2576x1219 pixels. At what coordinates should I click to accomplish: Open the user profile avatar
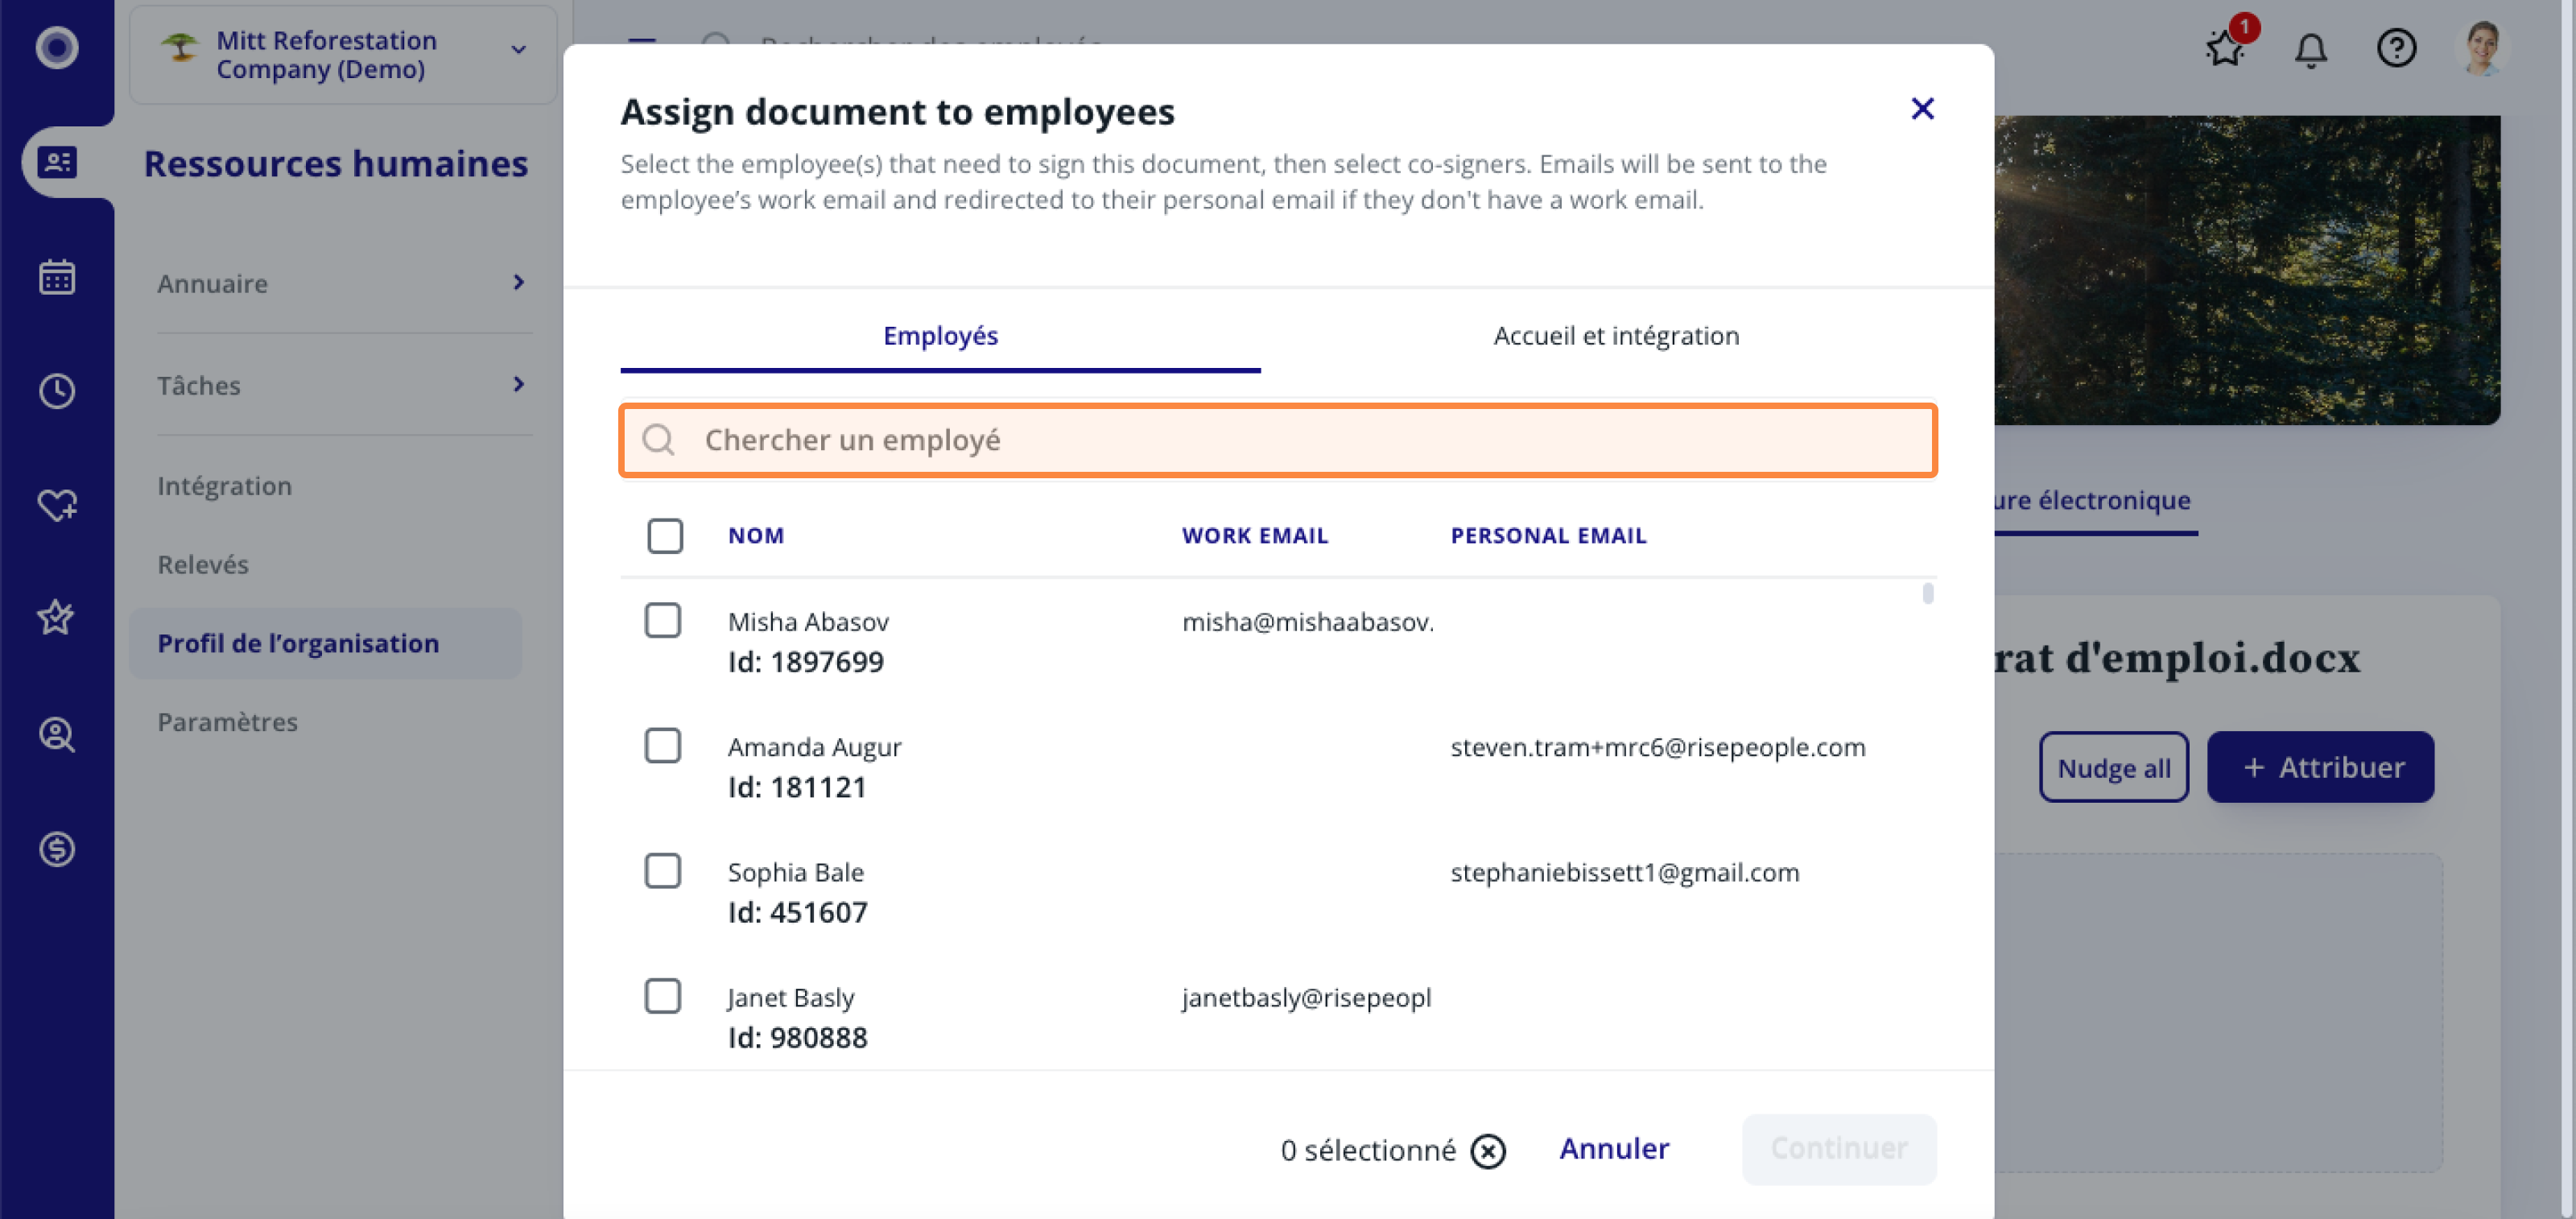click(x=2481, y=47)
